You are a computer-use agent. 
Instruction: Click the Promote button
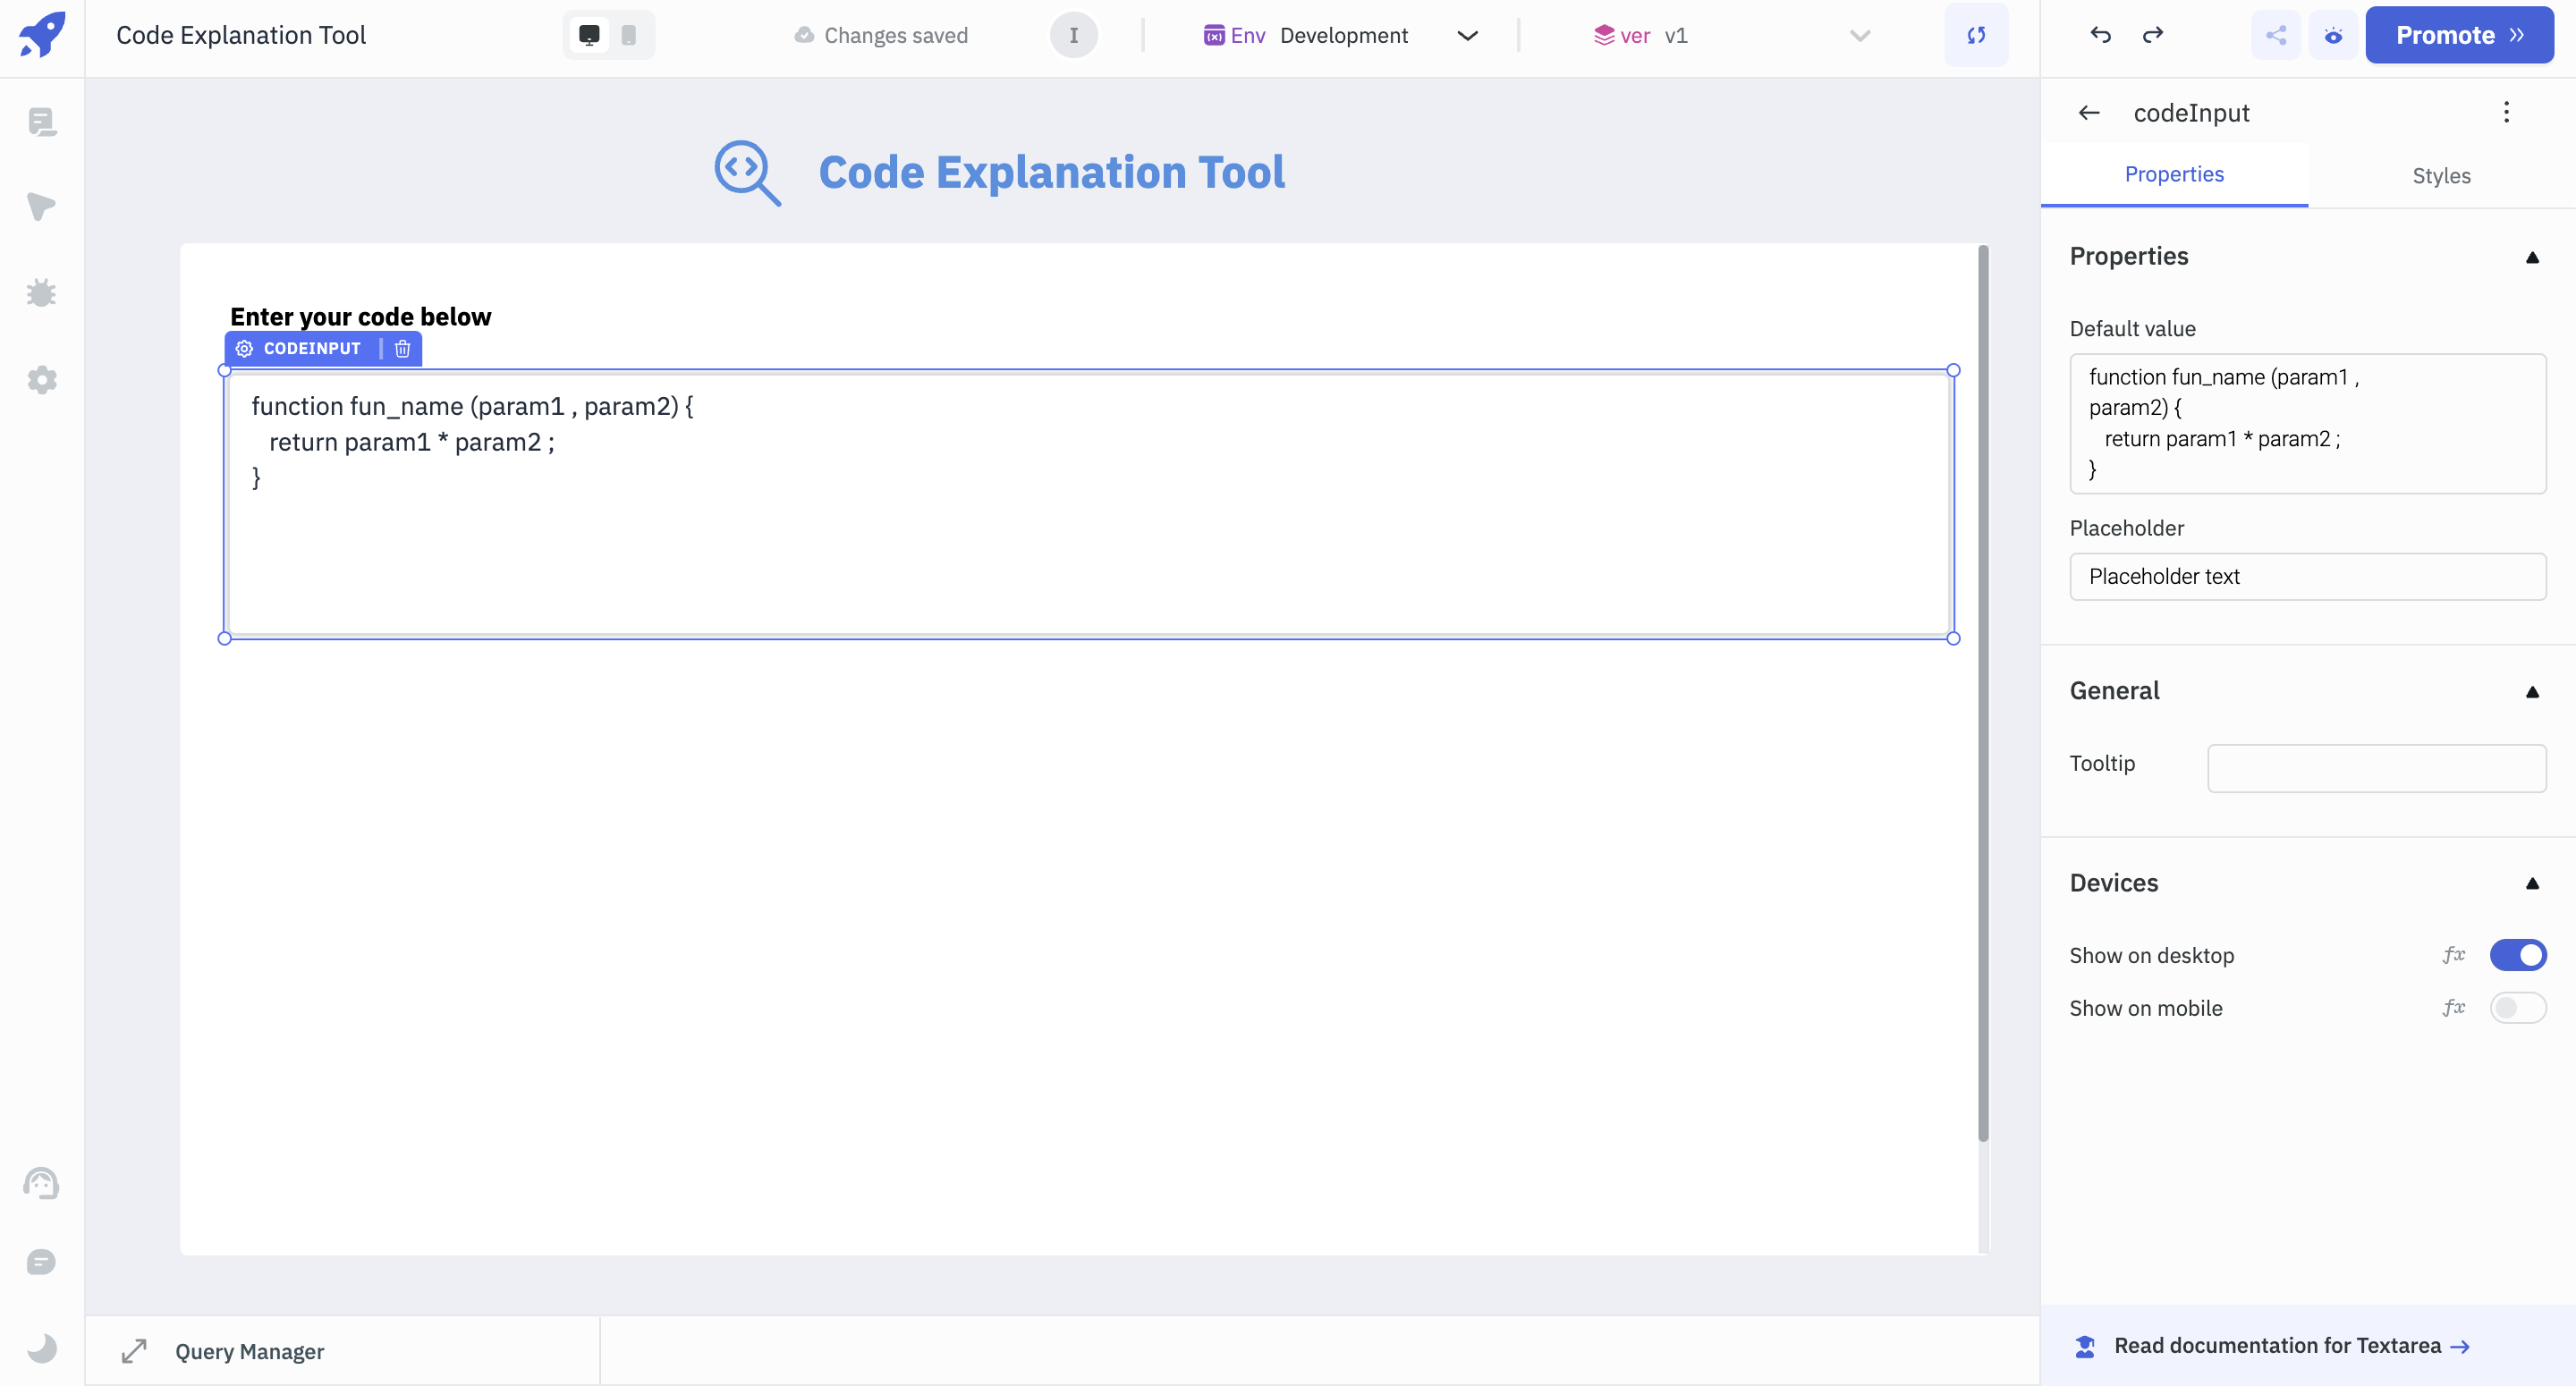2460,35
